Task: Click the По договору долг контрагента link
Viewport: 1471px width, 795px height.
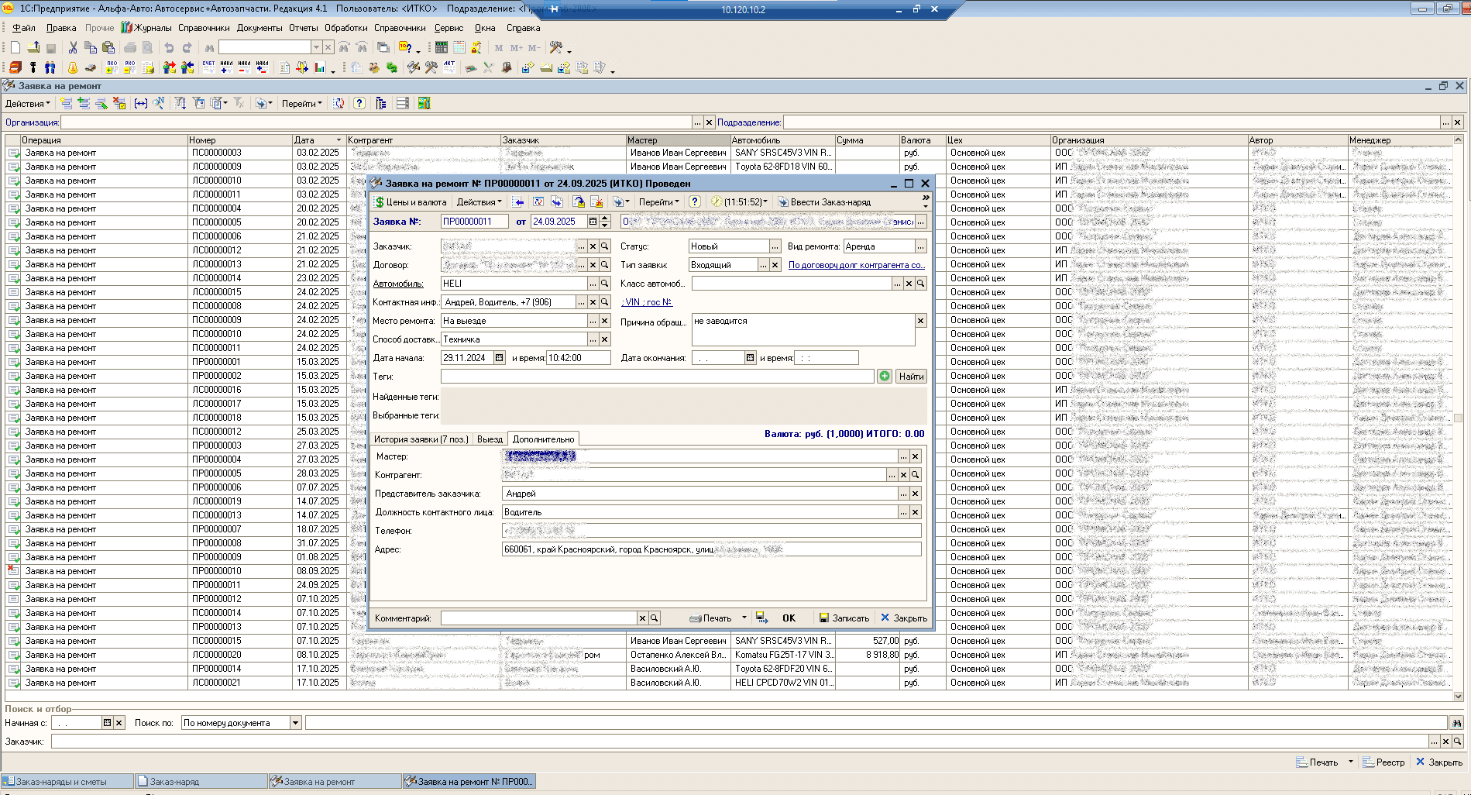Action: 855,265
